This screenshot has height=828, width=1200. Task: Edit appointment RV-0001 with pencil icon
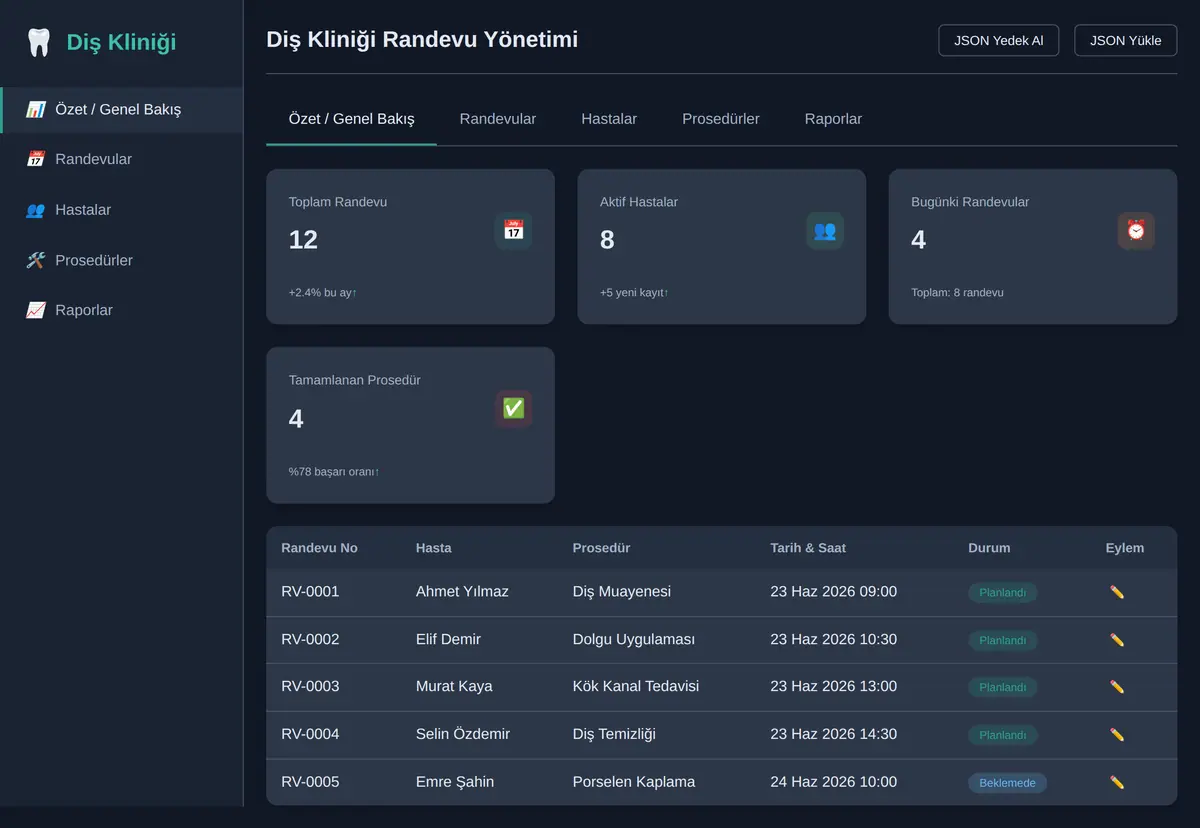[x=1117, y=592]
